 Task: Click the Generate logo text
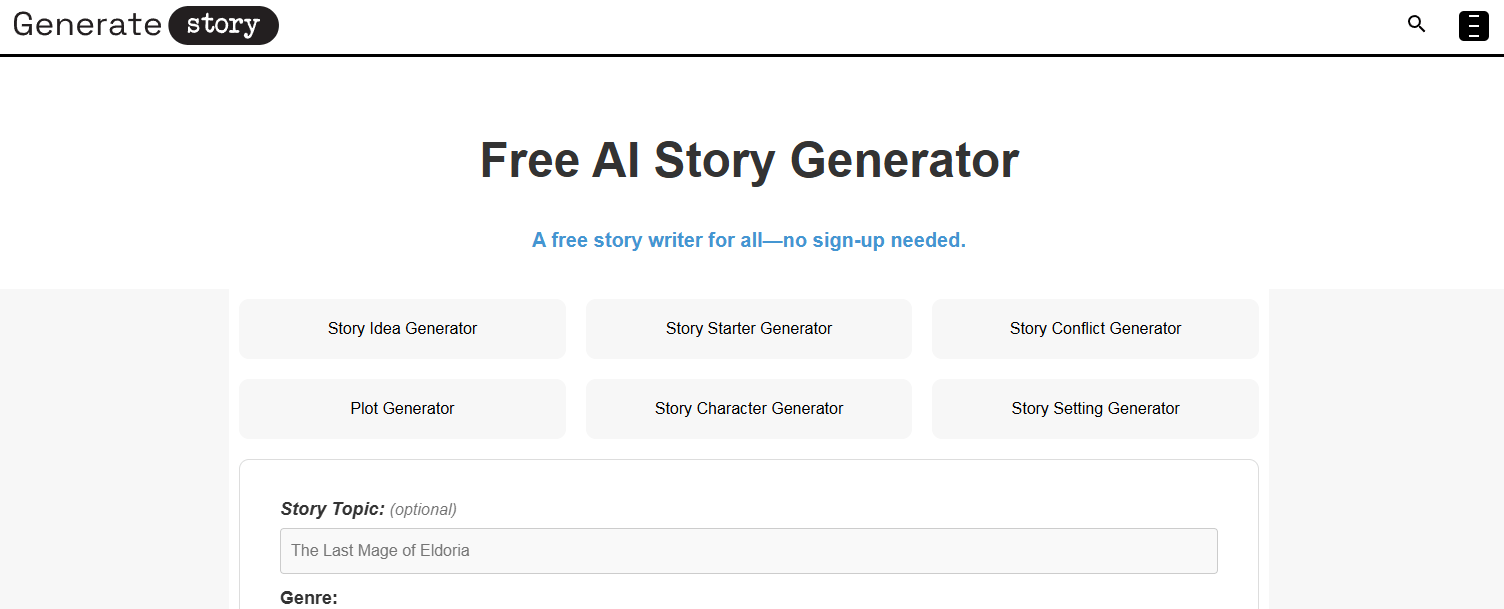(86, 24)
